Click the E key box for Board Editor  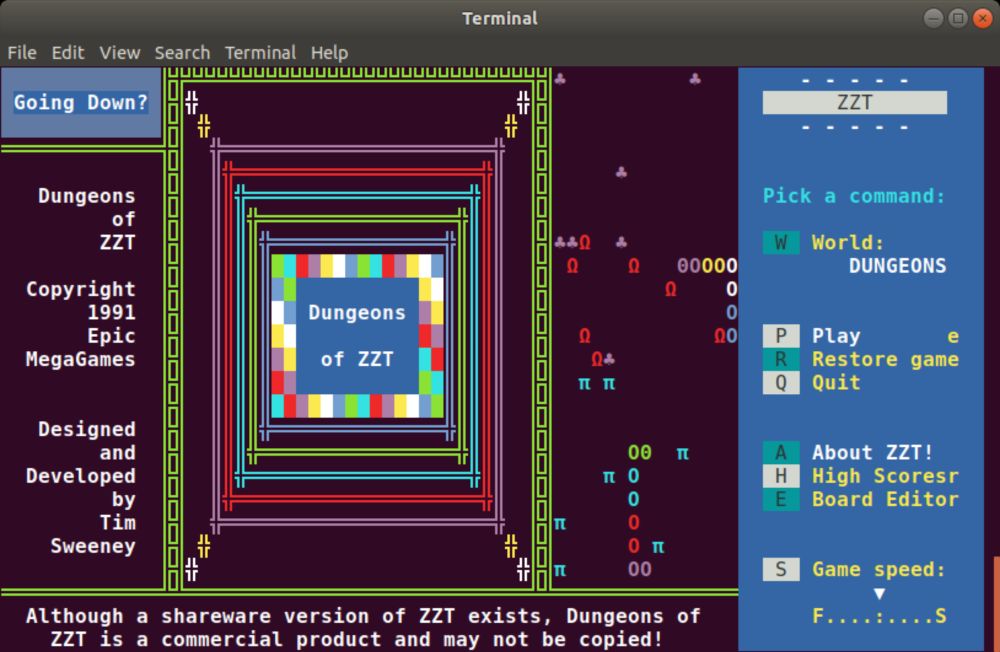pyautogui.click(x=781, y=499)
